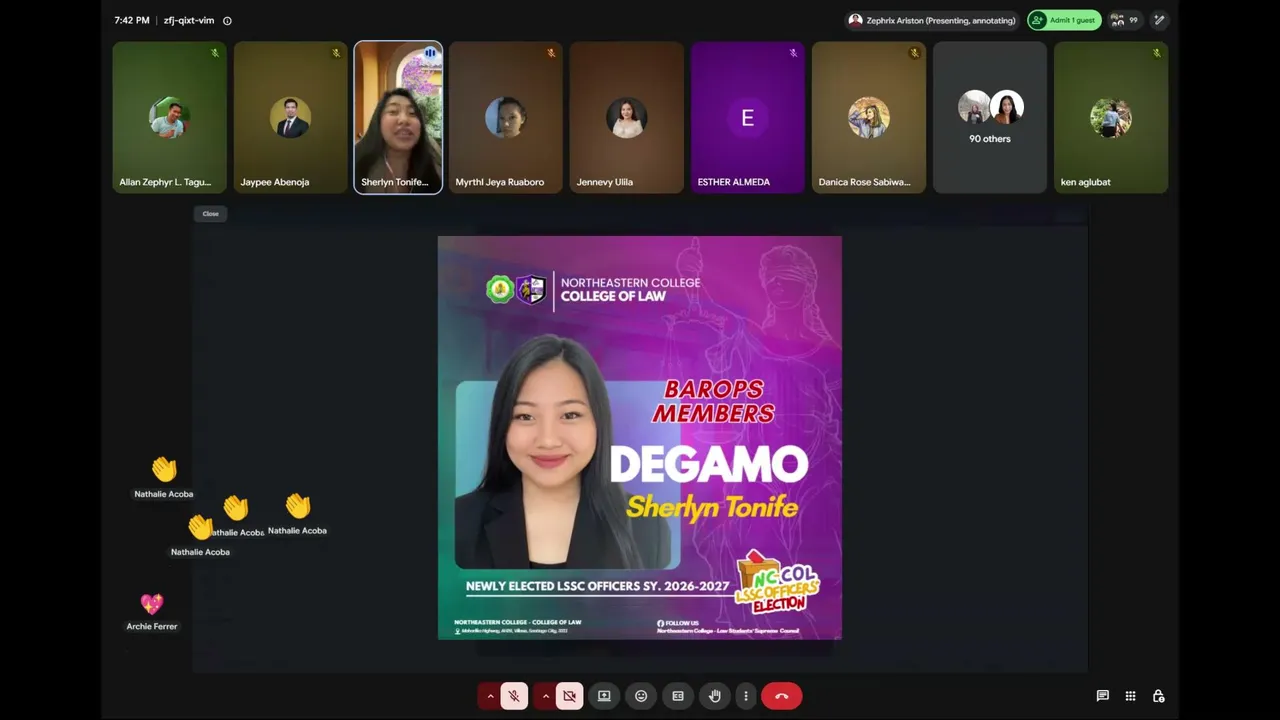Open the emoji reactions picker
Image resolution: width=1280 pixels, height=720 pixels.
click(641, 696)
